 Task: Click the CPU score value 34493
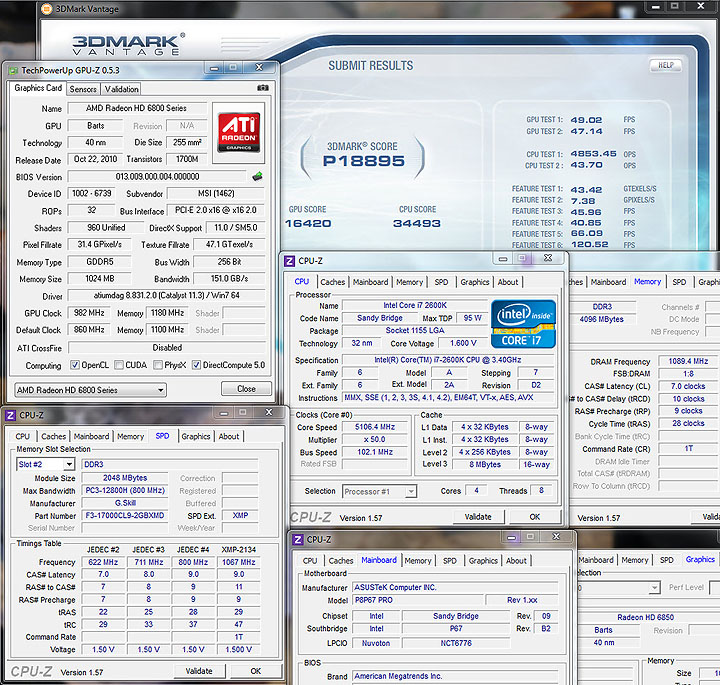tap(416, 224)
